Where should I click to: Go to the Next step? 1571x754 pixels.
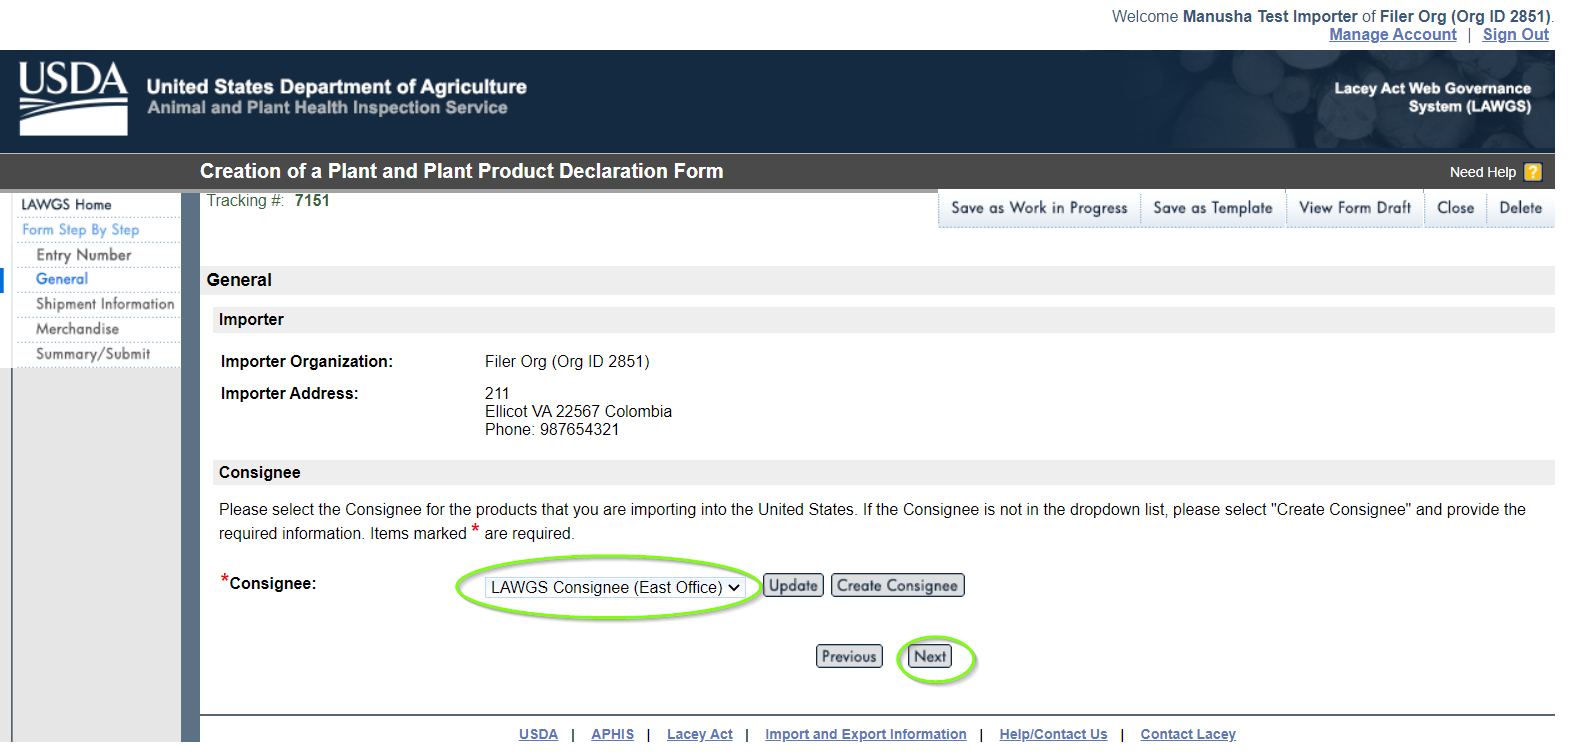tap(930, 657)
